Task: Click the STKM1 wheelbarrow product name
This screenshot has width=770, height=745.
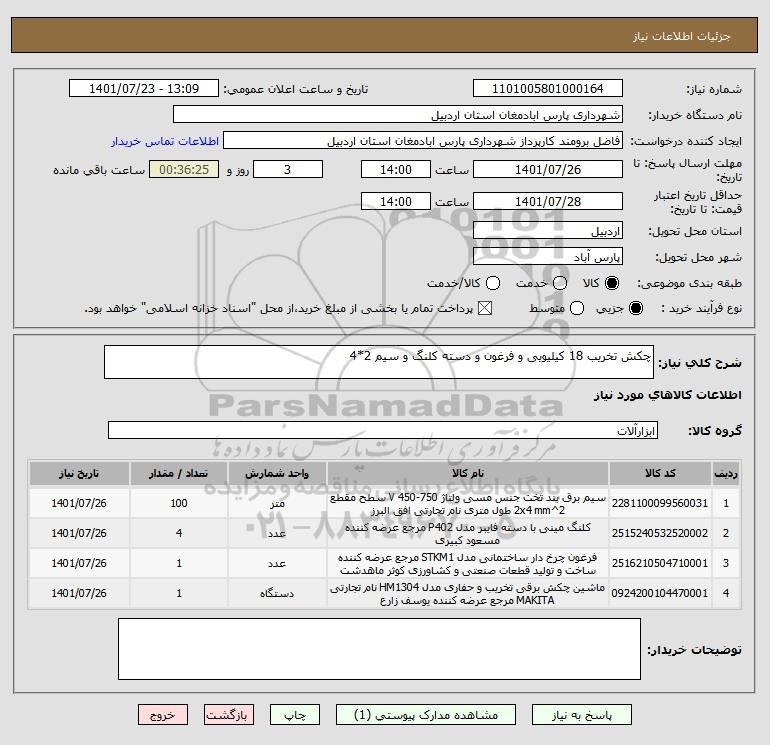Action: click(x=468, y=564)
